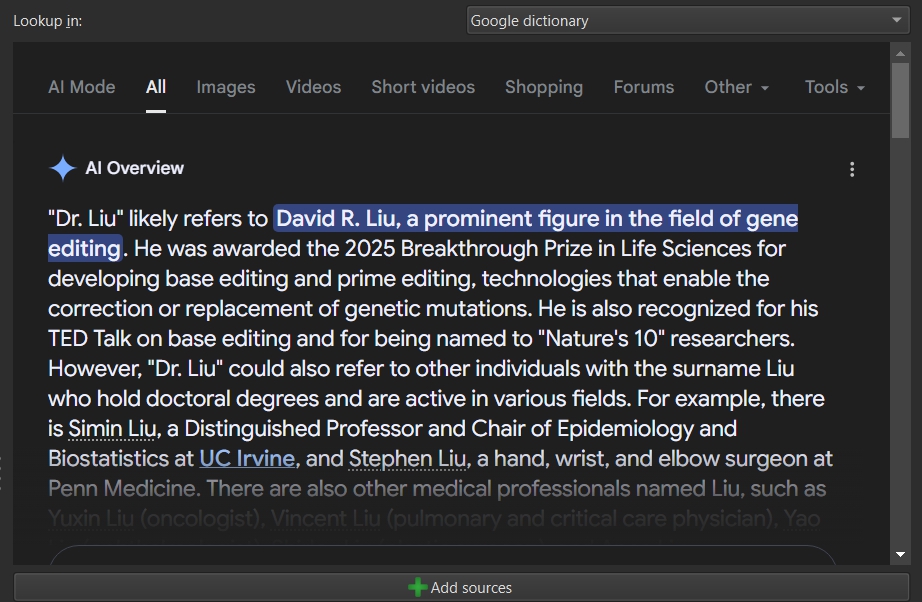Open the AI Overview three-dot options menu
Image resolution: width=922 pixels, height=602 pixels.
click(852, 170)
